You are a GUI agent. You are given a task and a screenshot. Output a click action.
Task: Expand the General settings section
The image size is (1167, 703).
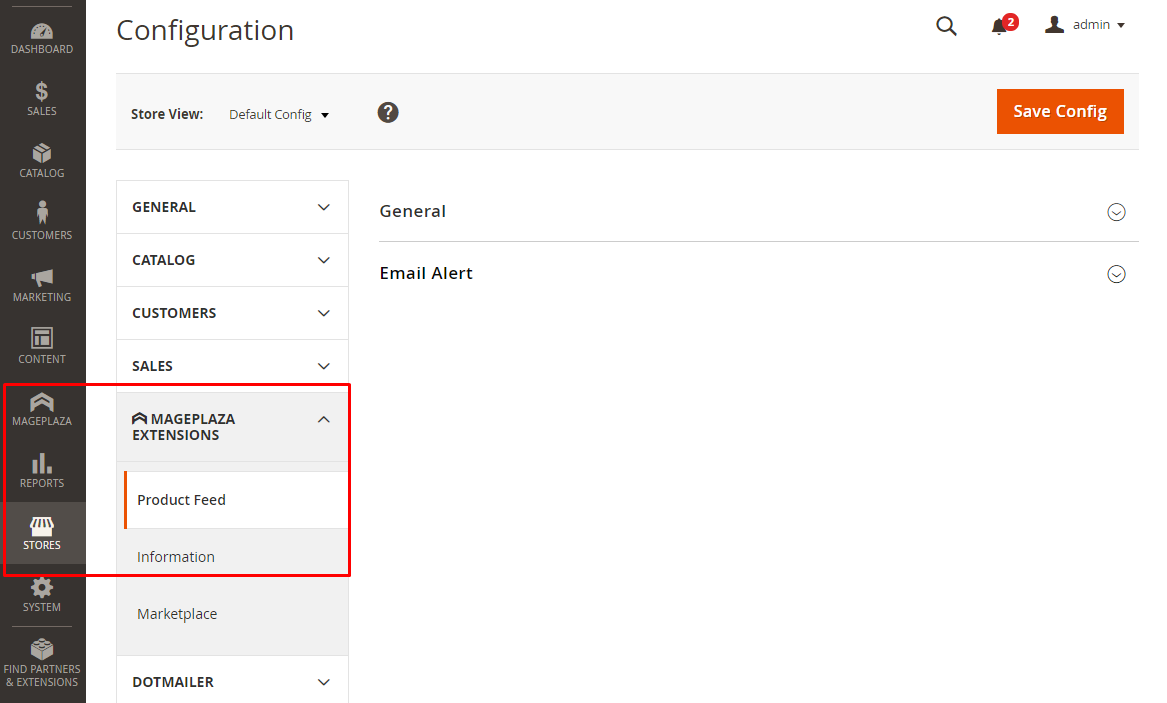coord(1116,212)
